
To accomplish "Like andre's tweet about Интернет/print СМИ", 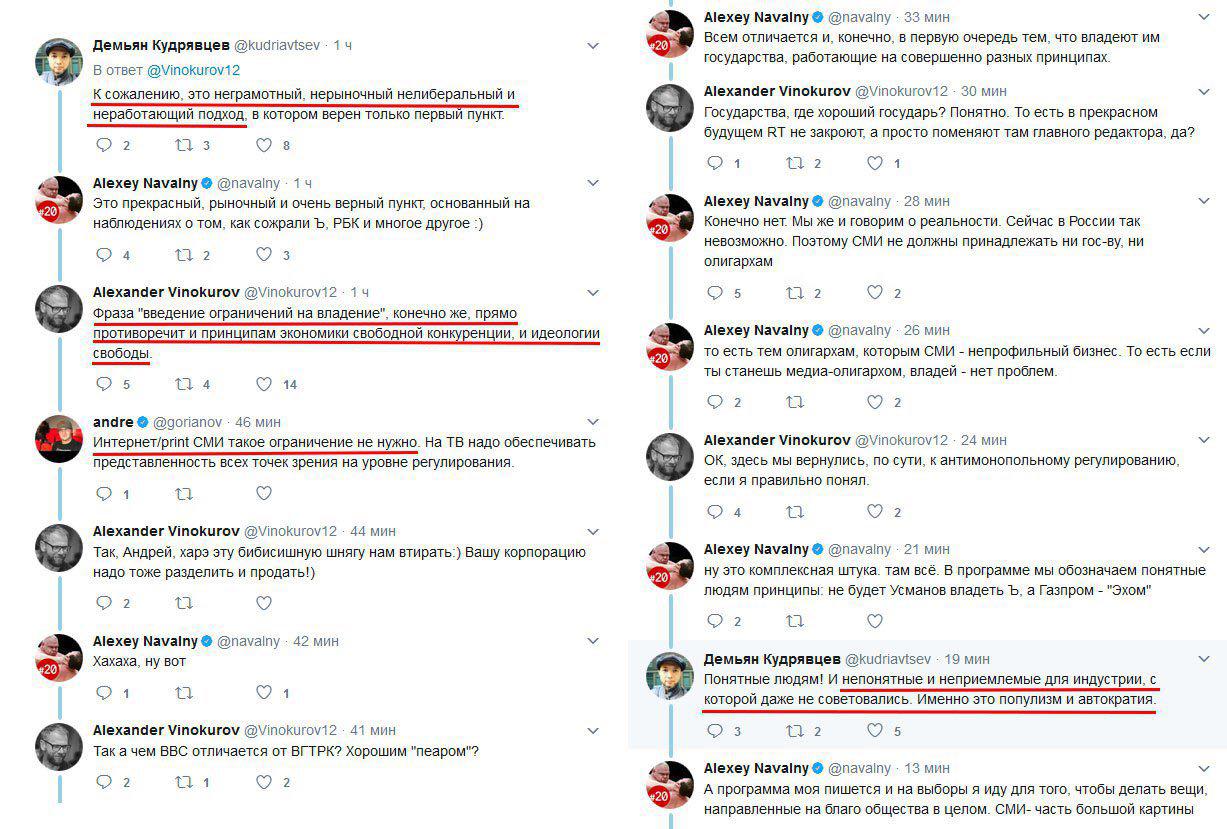I will [264, 493].
